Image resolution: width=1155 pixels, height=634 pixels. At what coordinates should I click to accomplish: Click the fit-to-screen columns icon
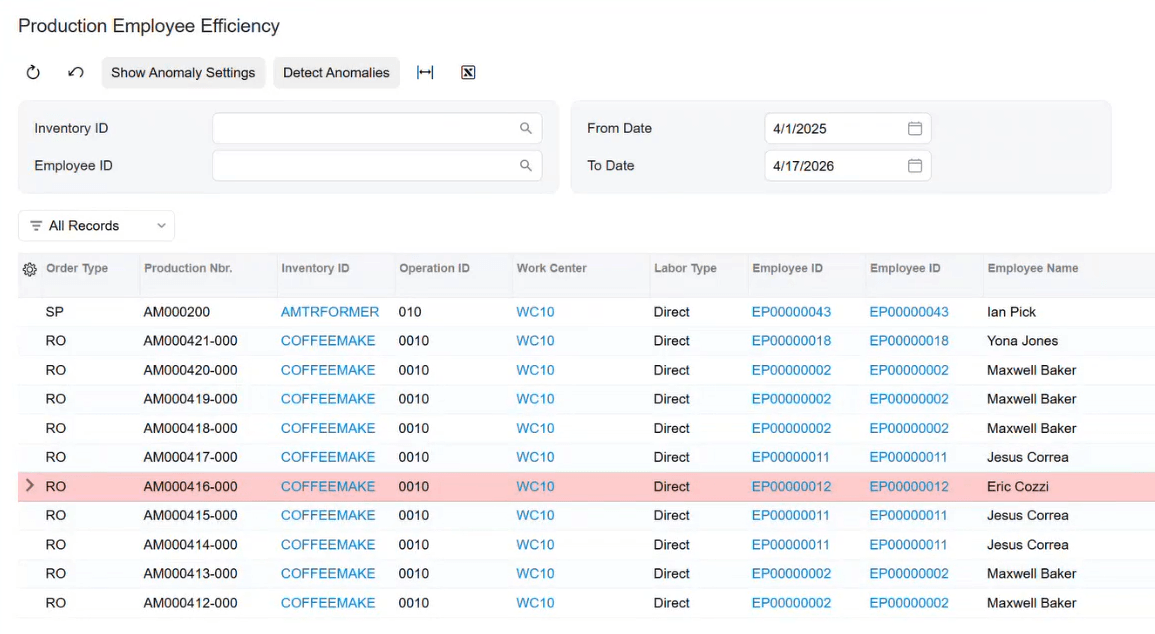click(x=425, y=72)
